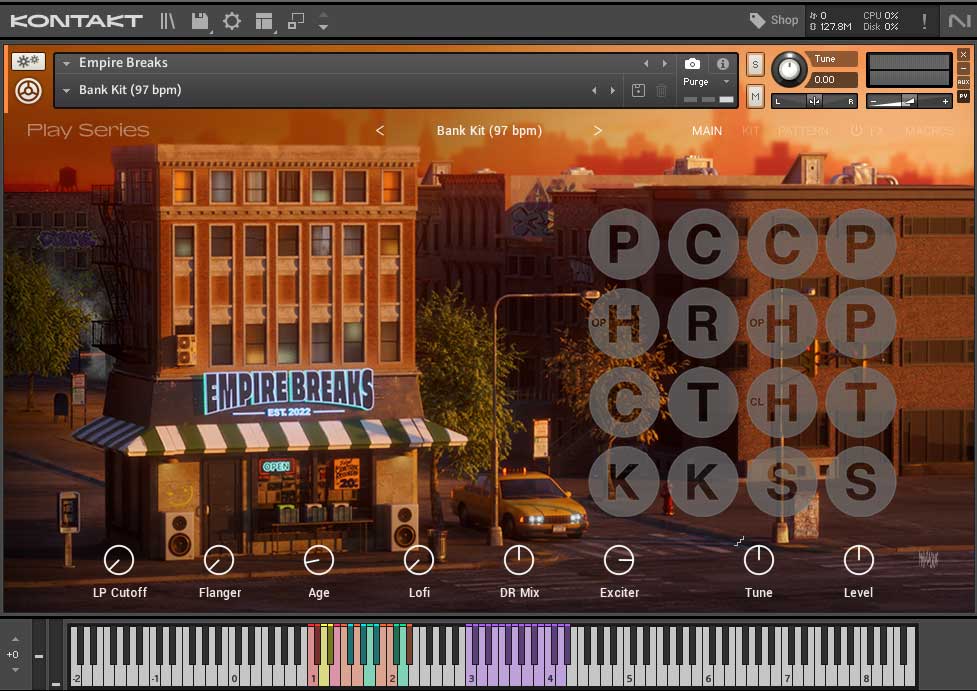This screenshot has height=691, width=977.
Task: Trigger the top-left P pad
Action: [x=624, y=244]
